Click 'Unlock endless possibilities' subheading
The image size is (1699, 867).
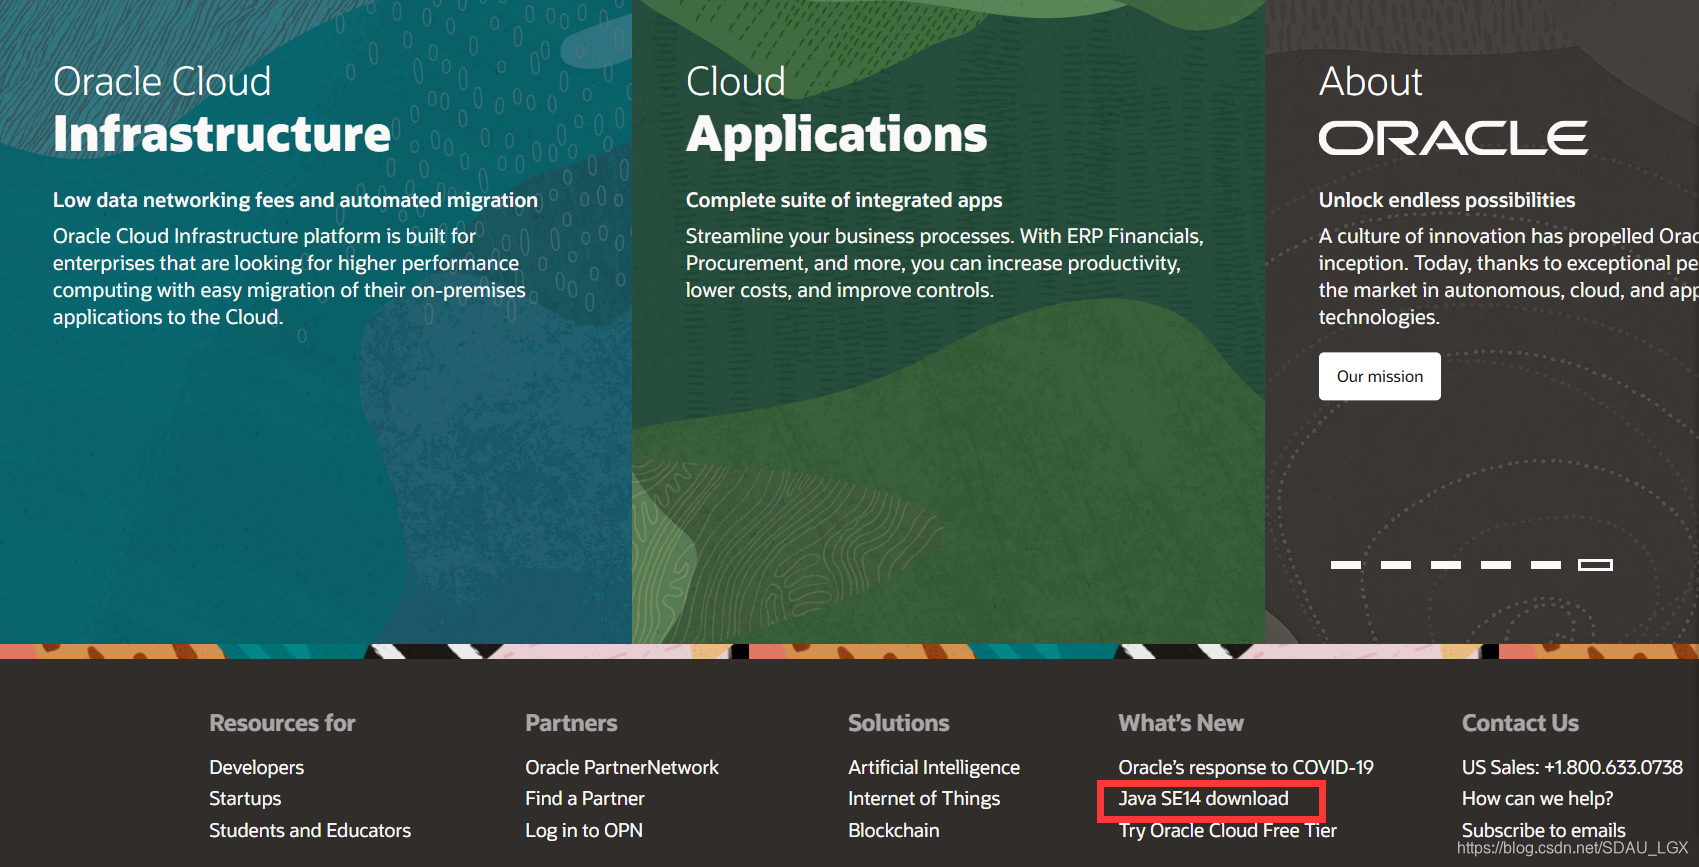[1446, 200]
